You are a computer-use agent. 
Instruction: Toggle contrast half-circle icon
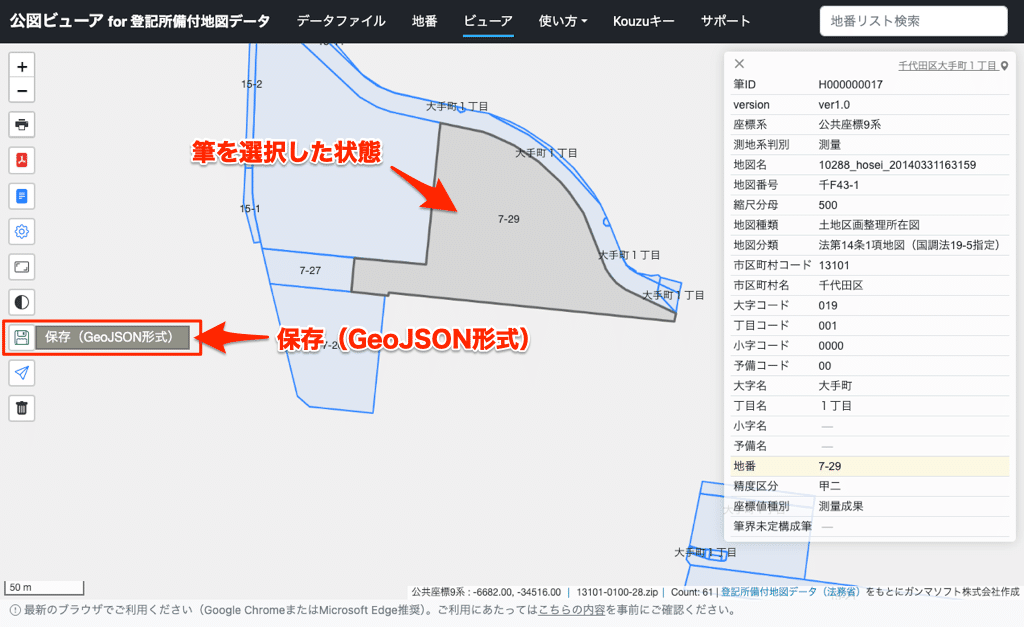[x=22, y=302]
